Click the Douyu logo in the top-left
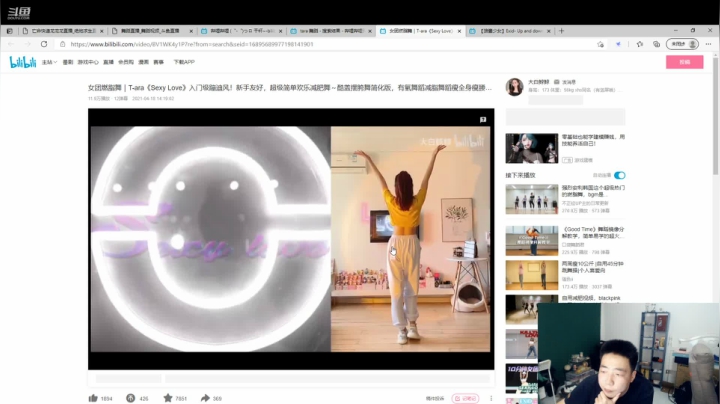This screenshot has height=404, width=720. (19, 13)
